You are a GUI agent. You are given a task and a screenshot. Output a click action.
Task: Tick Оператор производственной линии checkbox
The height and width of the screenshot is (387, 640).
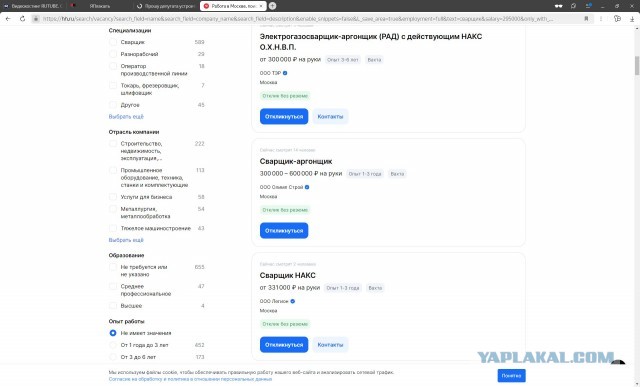click(113, 66)
